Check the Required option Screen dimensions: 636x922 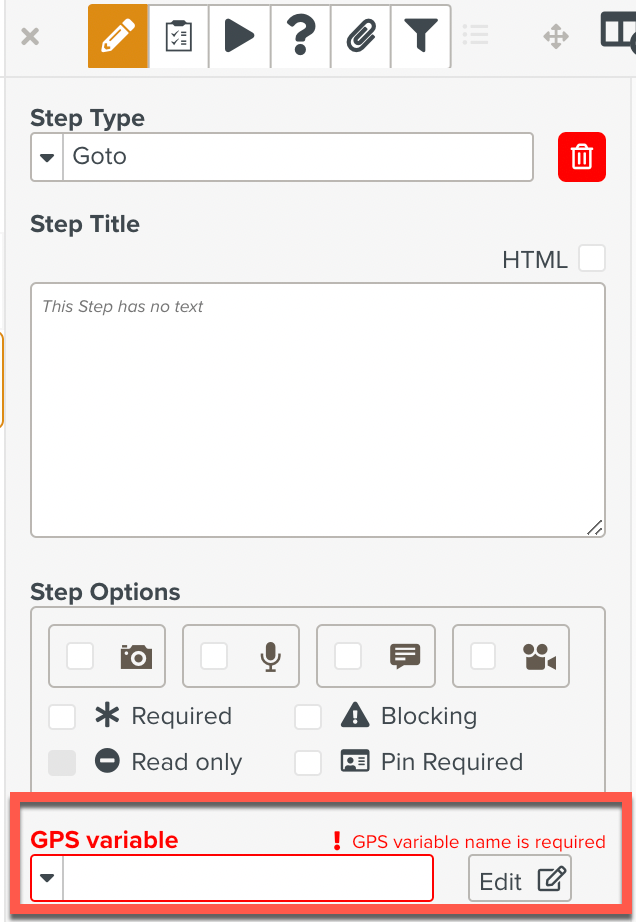point(62,716)
